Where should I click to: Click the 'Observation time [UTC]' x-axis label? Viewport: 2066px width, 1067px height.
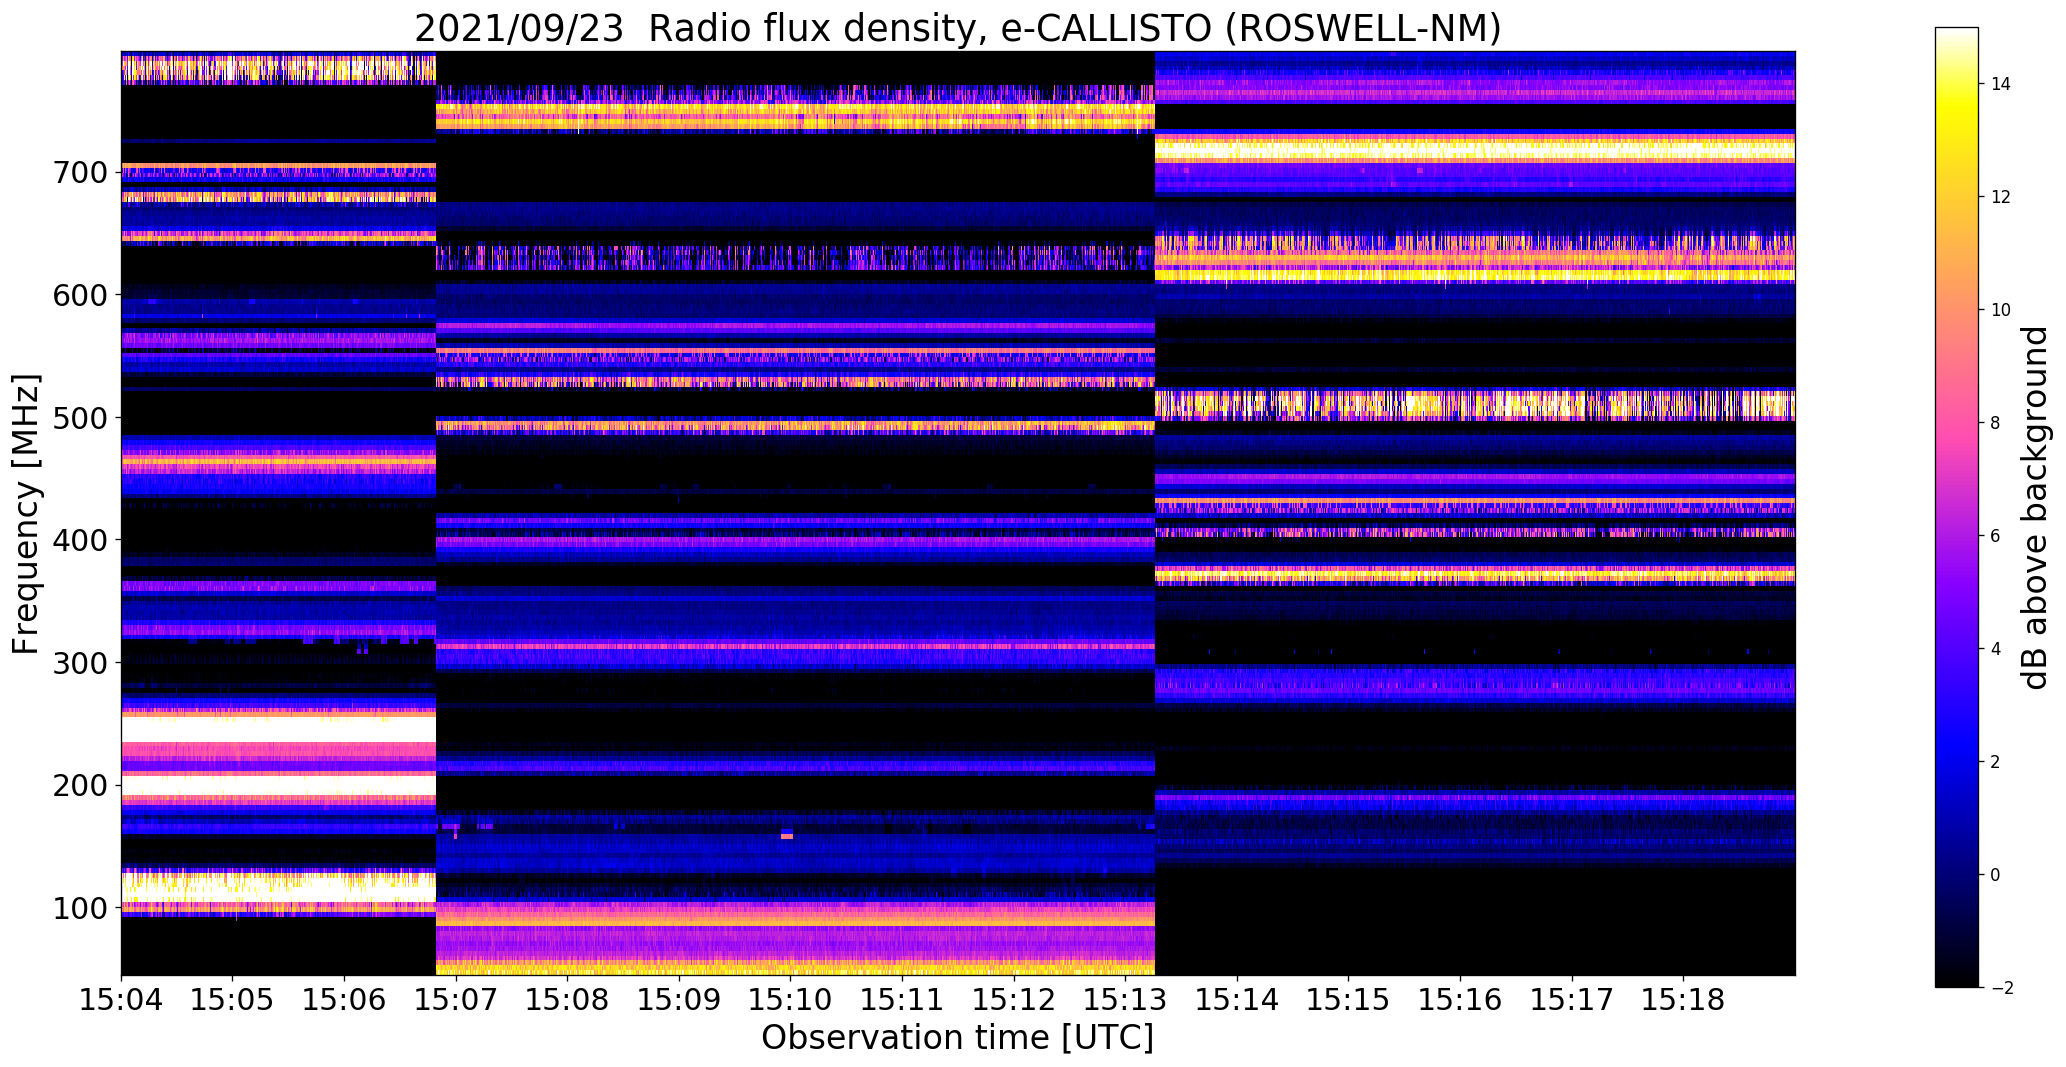tap(958, 1037)
